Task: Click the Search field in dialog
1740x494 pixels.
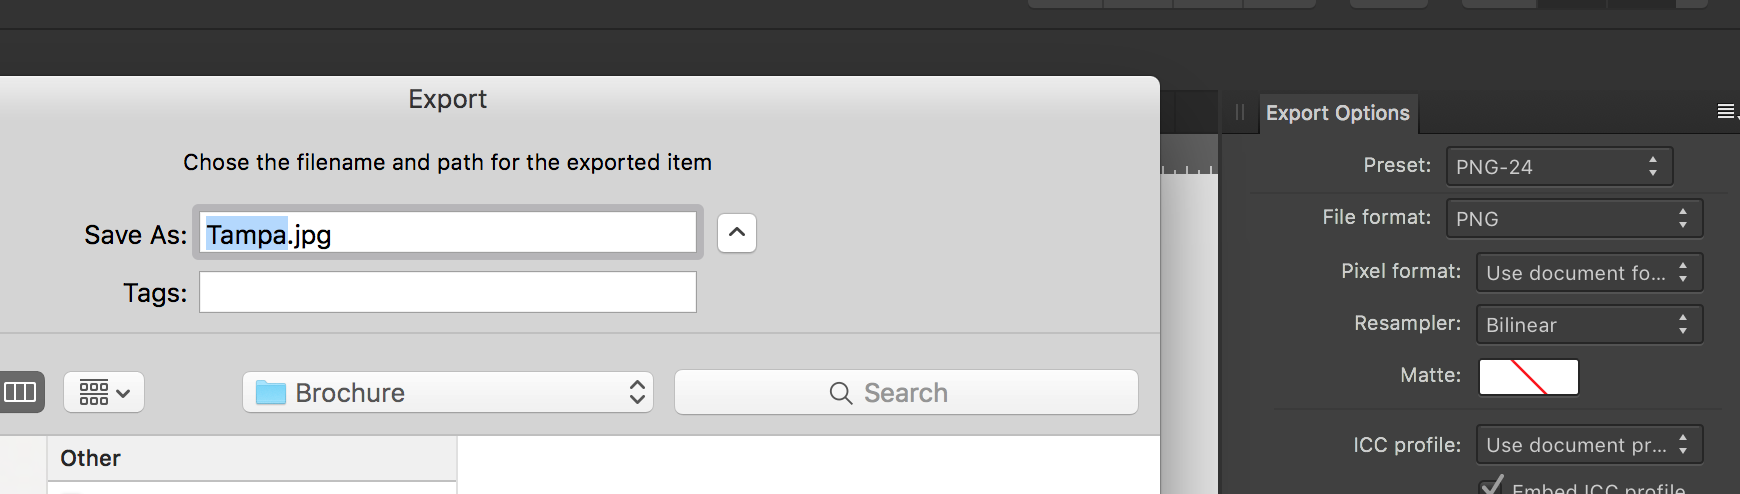Action: coord(906,392)
